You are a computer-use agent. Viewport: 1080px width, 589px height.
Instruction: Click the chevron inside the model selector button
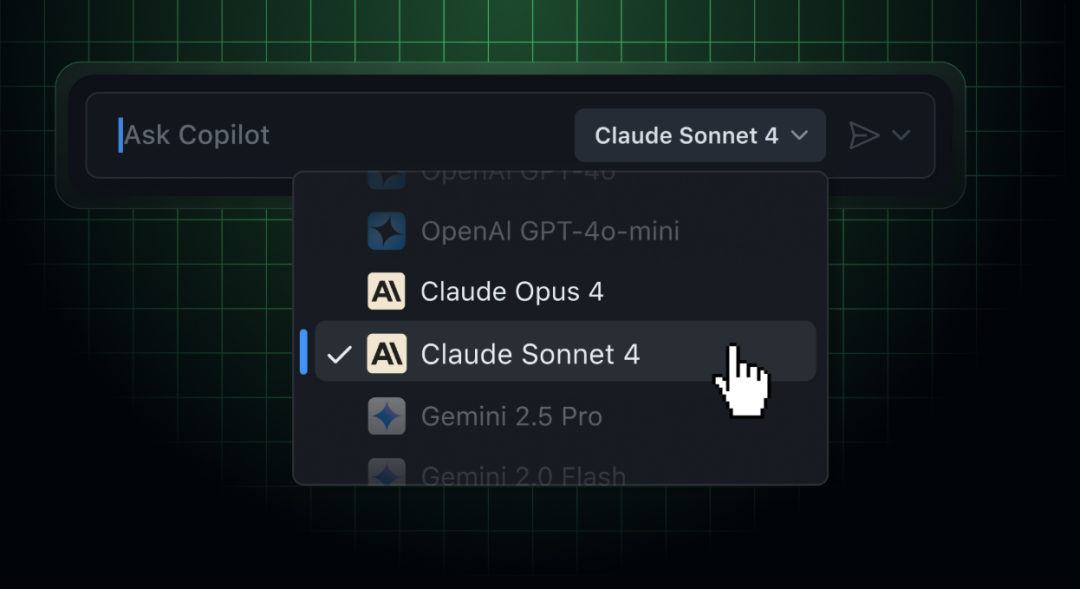coord(799,135)
